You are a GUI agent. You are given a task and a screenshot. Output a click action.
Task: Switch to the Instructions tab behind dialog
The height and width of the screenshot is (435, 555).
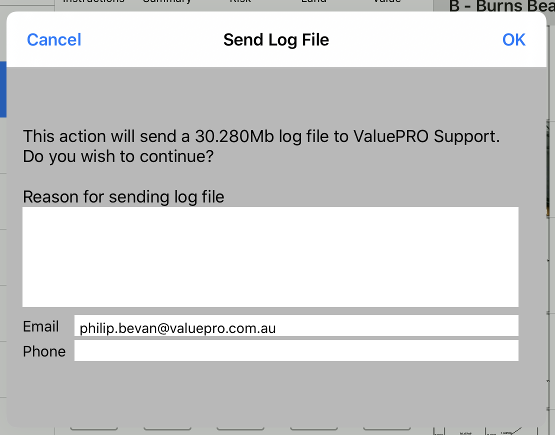93,2
